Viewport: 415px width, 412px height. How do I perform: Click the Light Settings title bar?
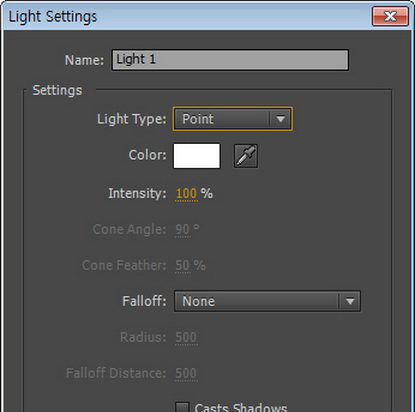point(187,16)
